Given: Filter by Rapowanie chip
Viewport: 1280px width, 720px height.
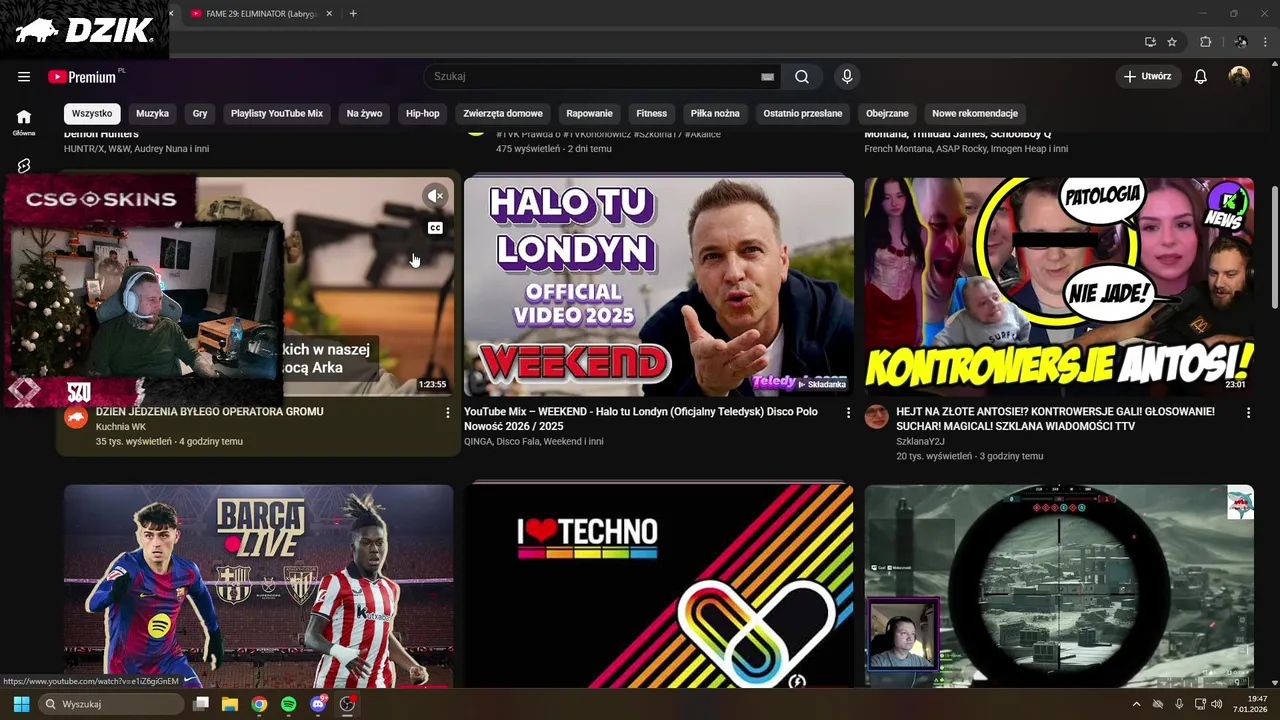Looking at the screenshot, I should [x=590, y=113].
